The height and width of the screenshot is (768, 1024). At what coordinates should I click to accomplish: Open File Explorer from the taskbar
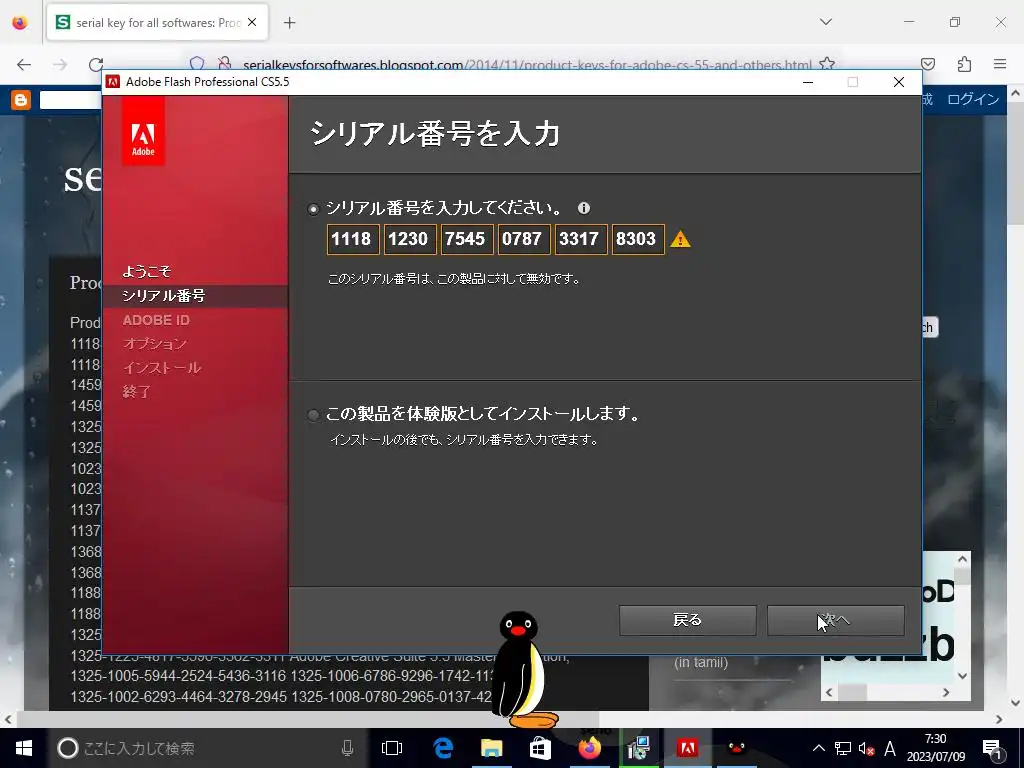492,748
